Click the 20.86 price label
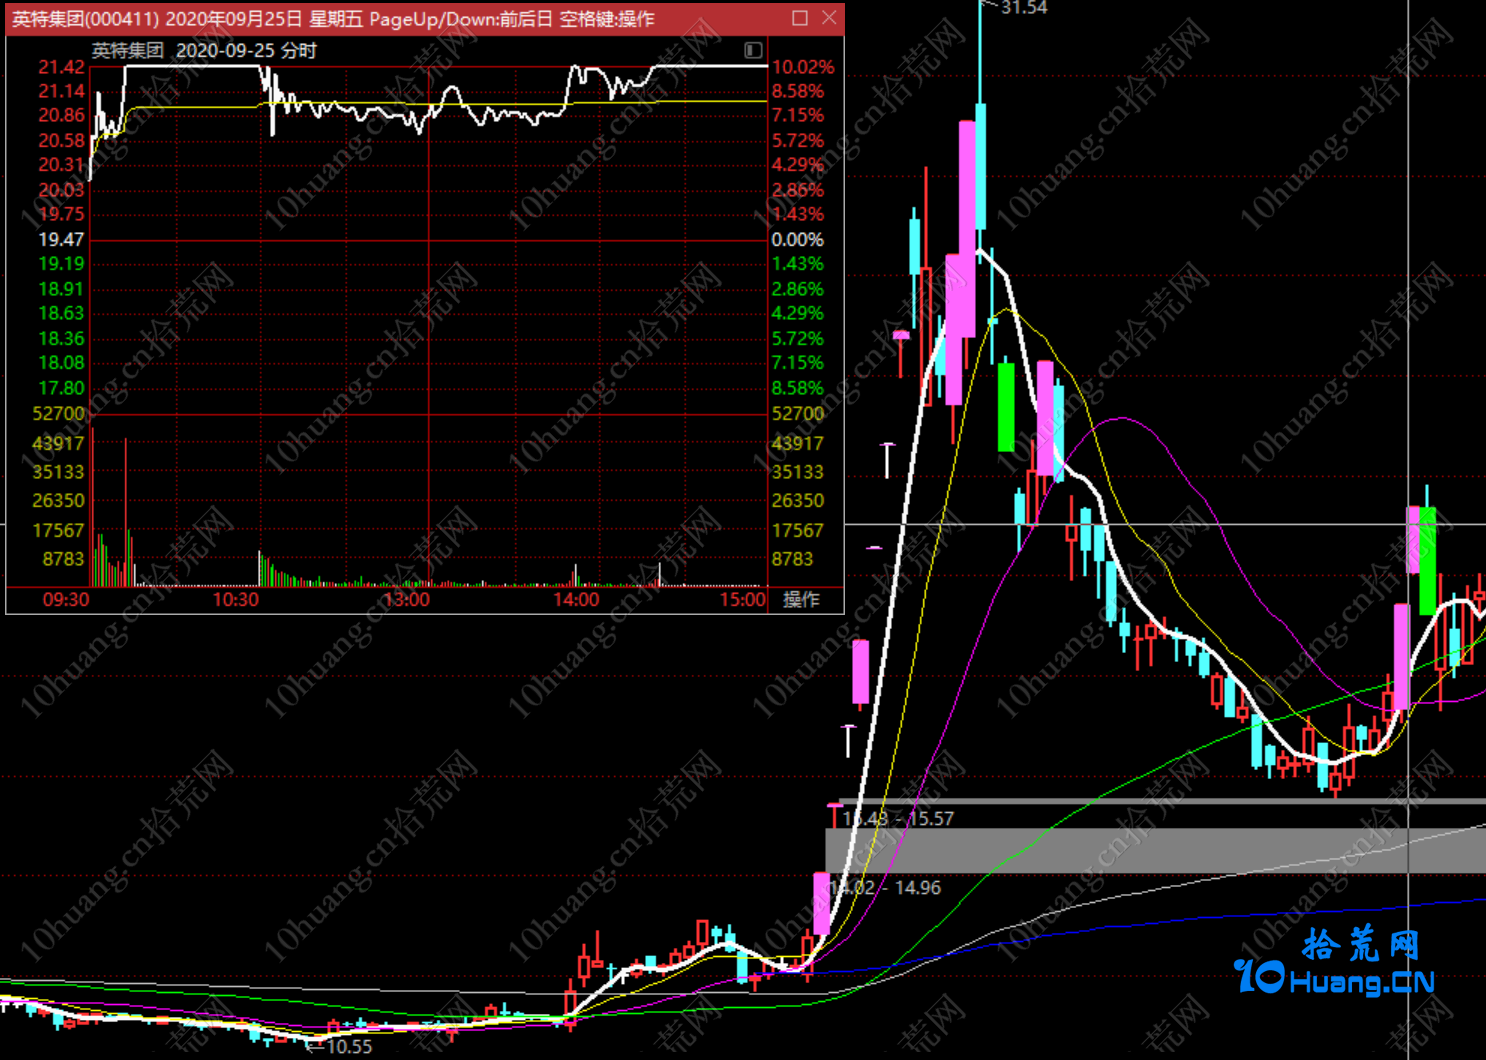 point(61,115)
